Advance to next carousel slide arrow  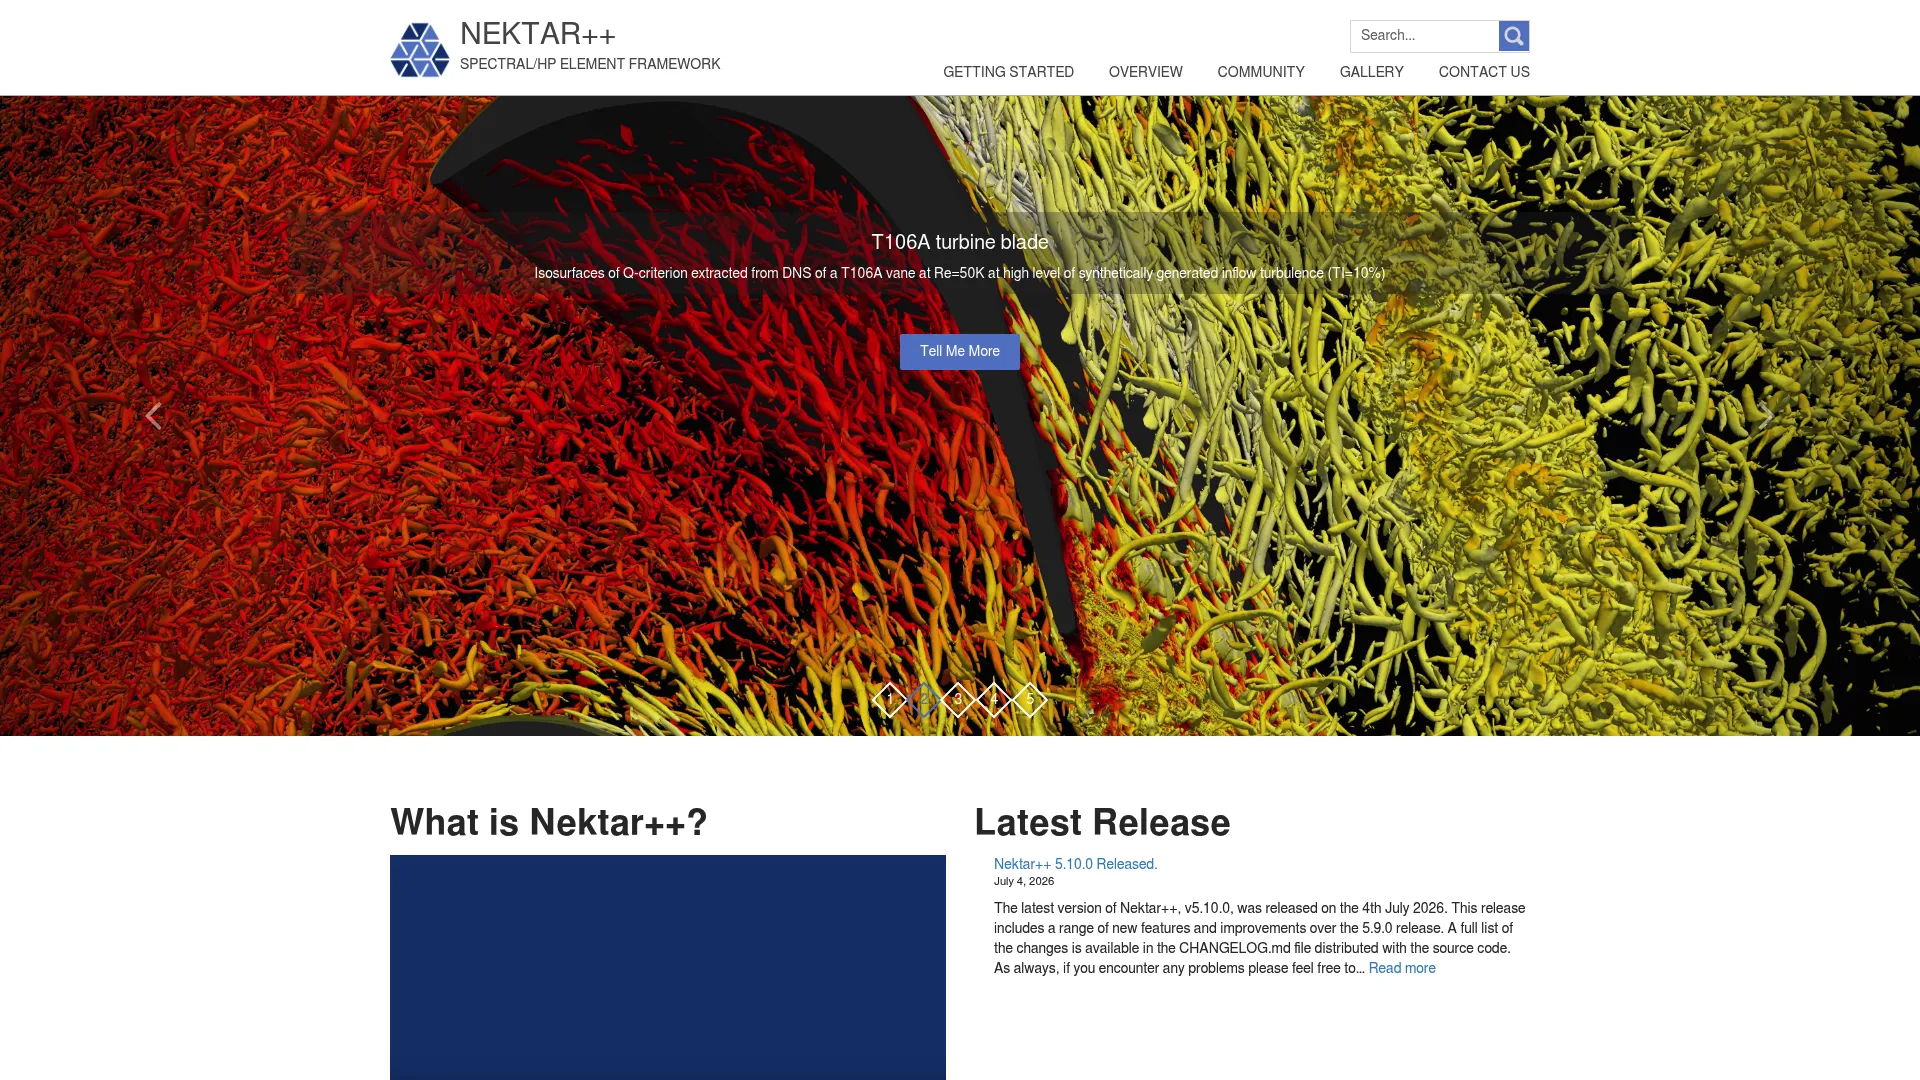[x=1767, y=416]
